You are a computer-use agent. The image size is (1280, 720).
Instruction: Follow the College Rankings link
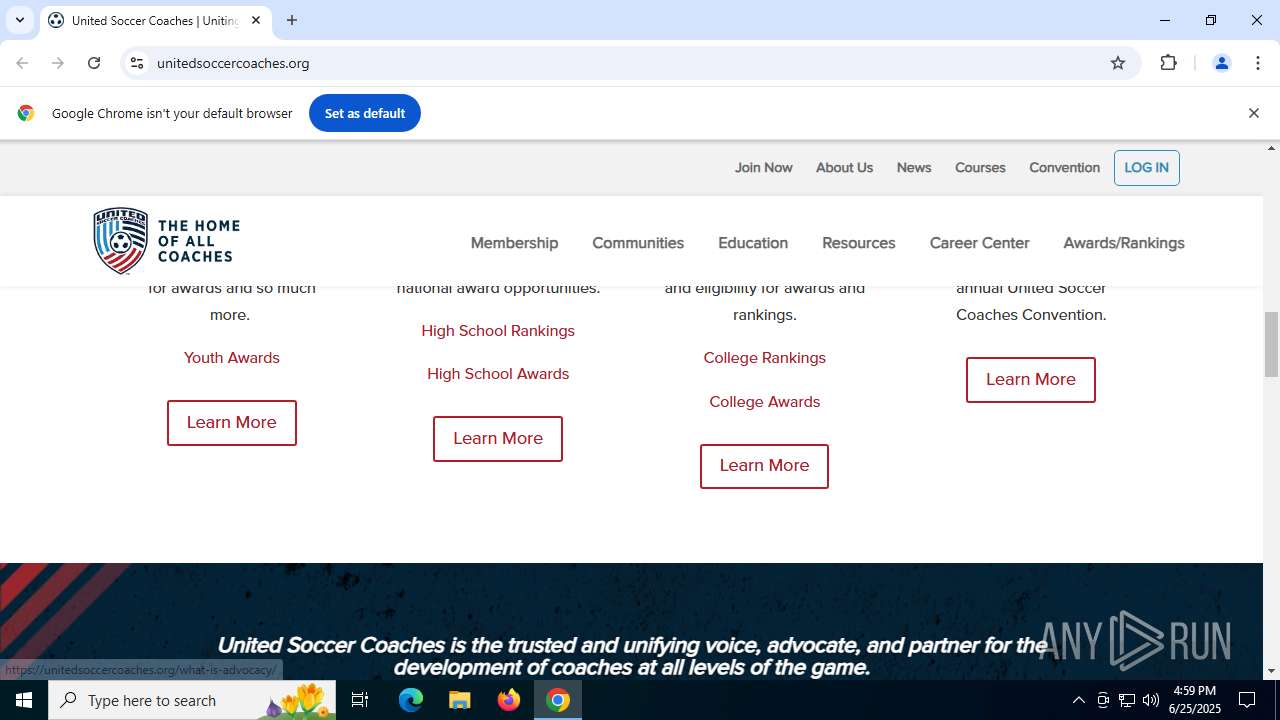pos(764,358)
